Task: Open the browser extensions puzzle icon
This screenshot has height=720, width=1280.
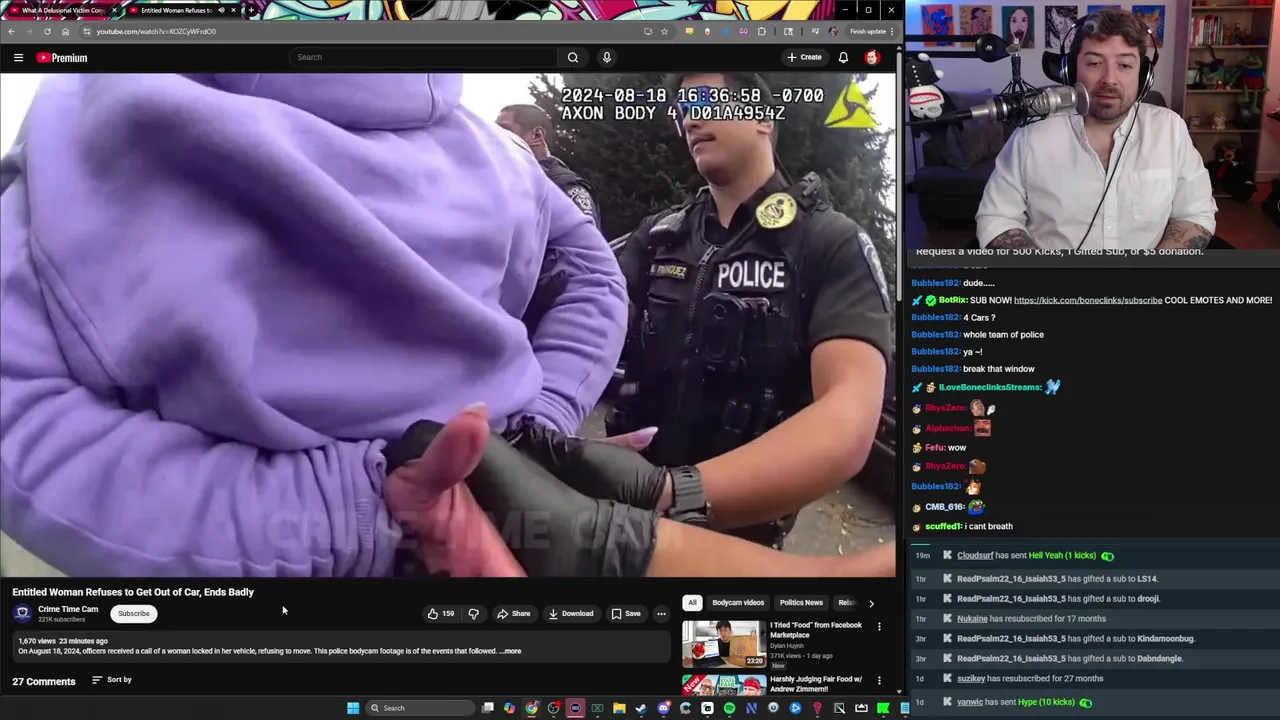Action: [x=762, y=31]
